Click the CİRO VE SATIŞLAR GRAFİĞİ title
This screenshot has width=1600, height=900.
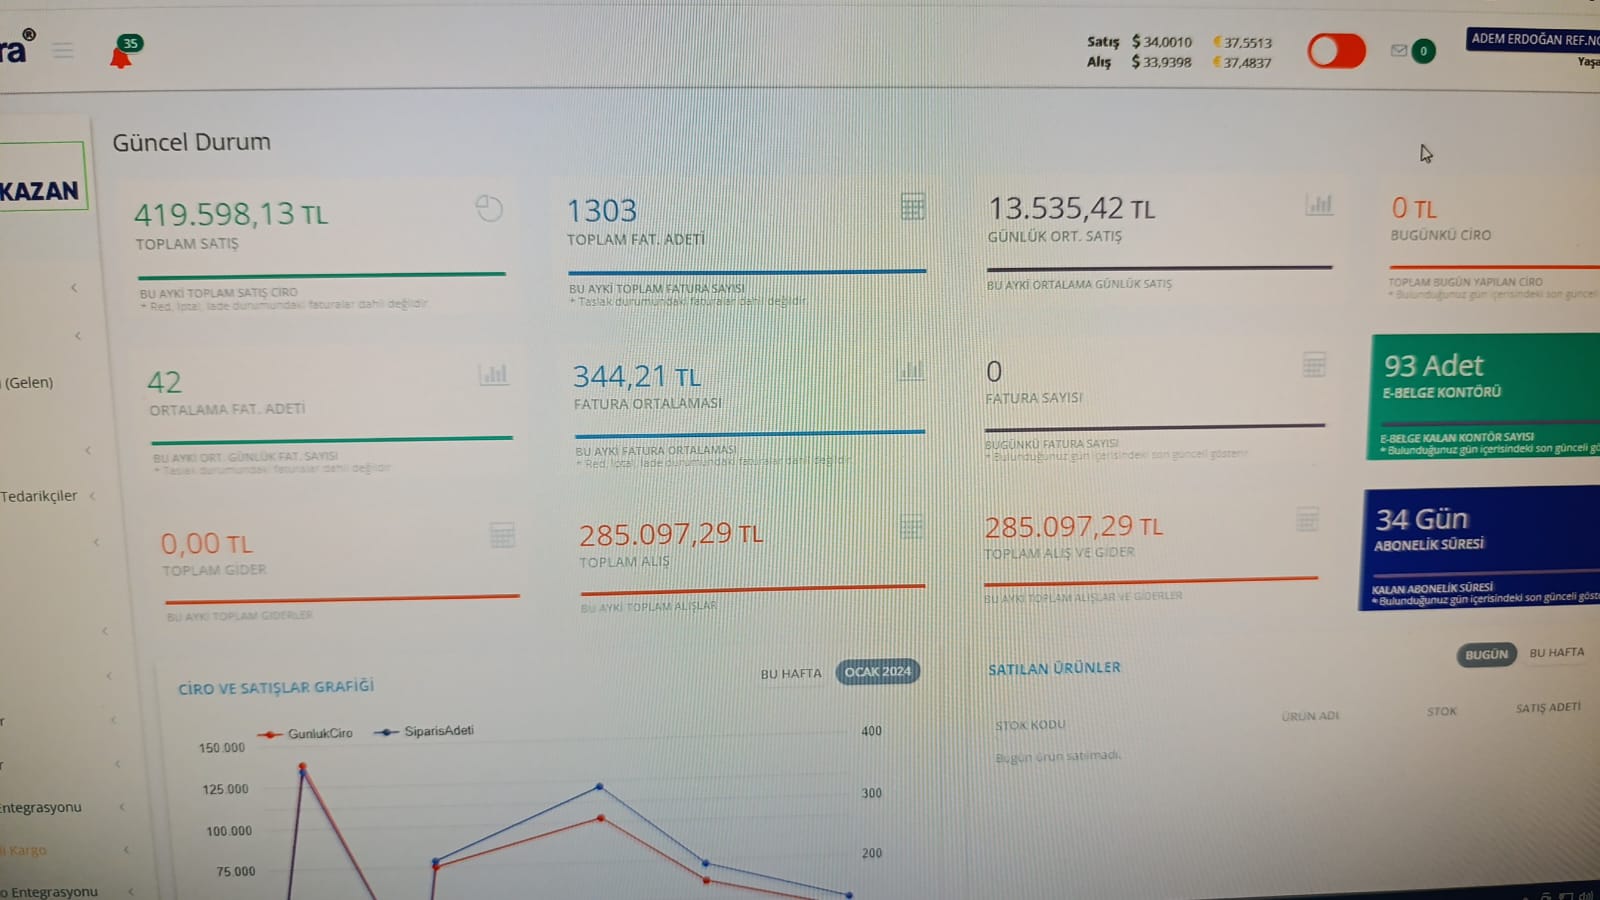(x=276, y=687)
